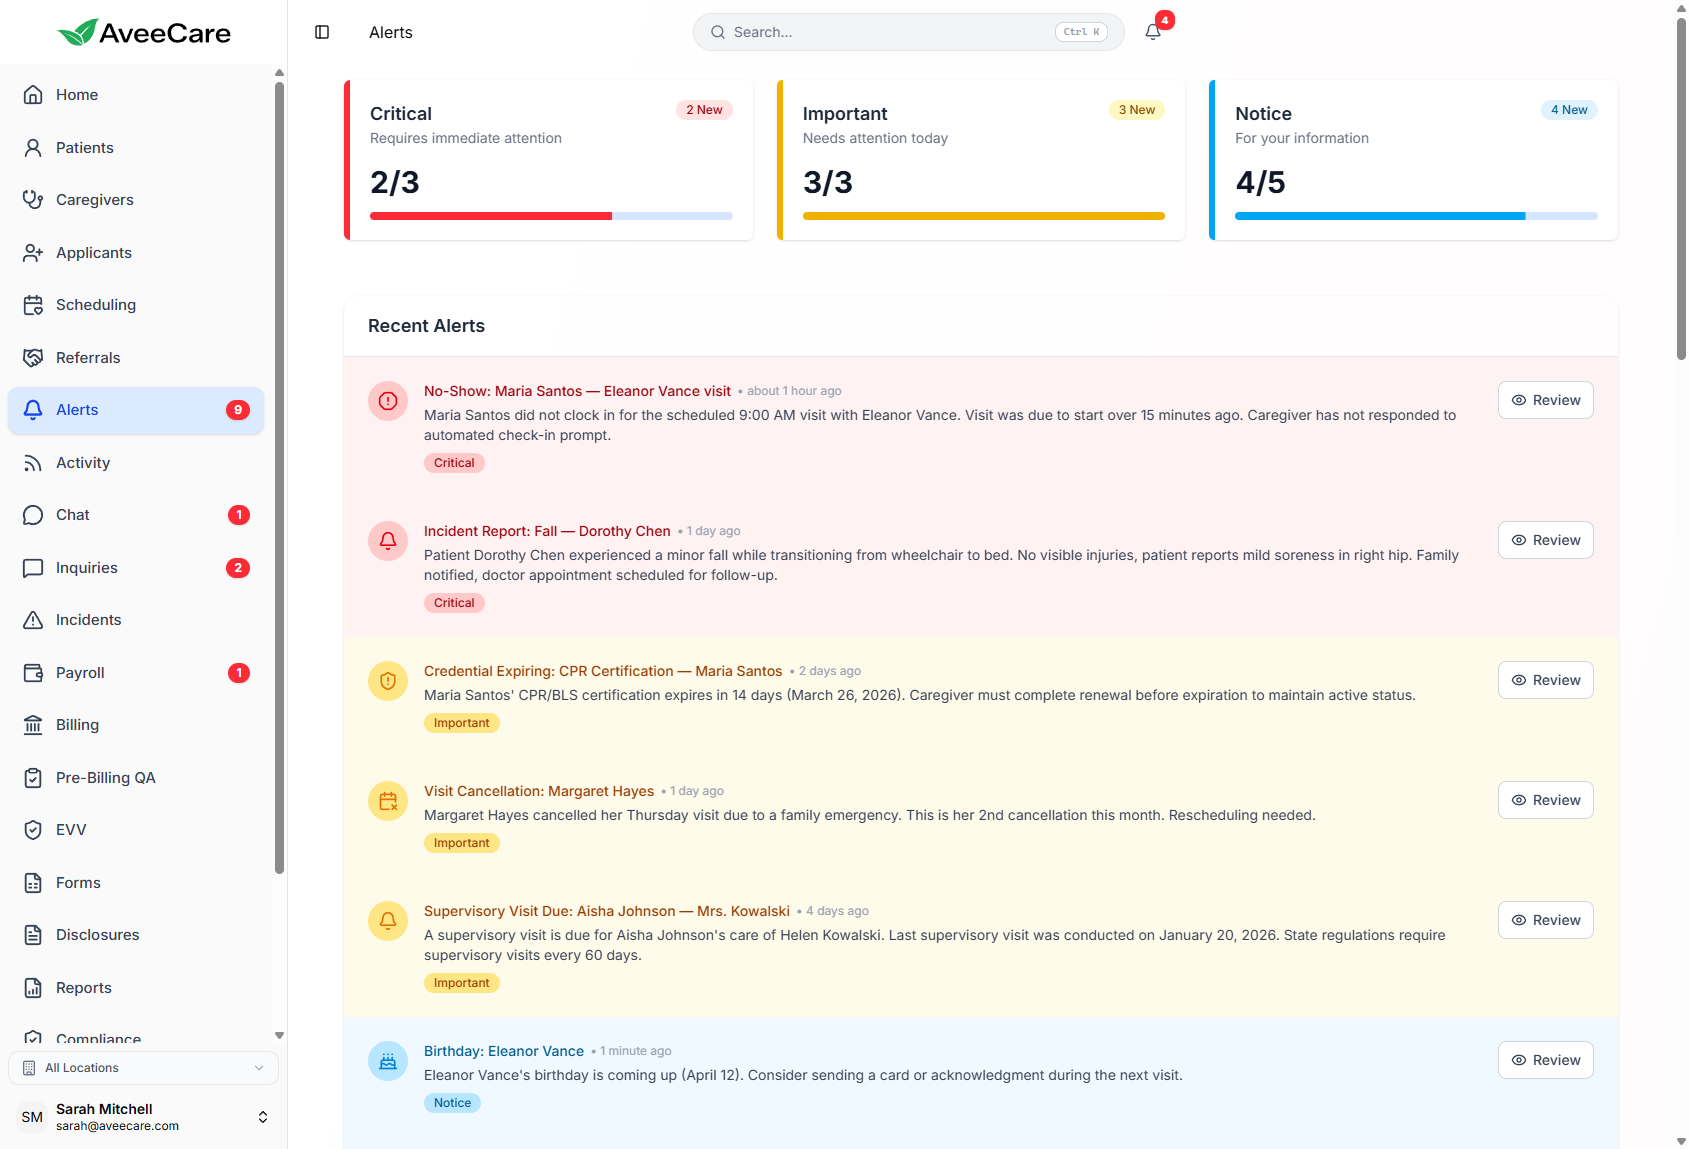Open the Incidents warning icon
This screenshot has width=1689, height=1149.
coord(34,619)
